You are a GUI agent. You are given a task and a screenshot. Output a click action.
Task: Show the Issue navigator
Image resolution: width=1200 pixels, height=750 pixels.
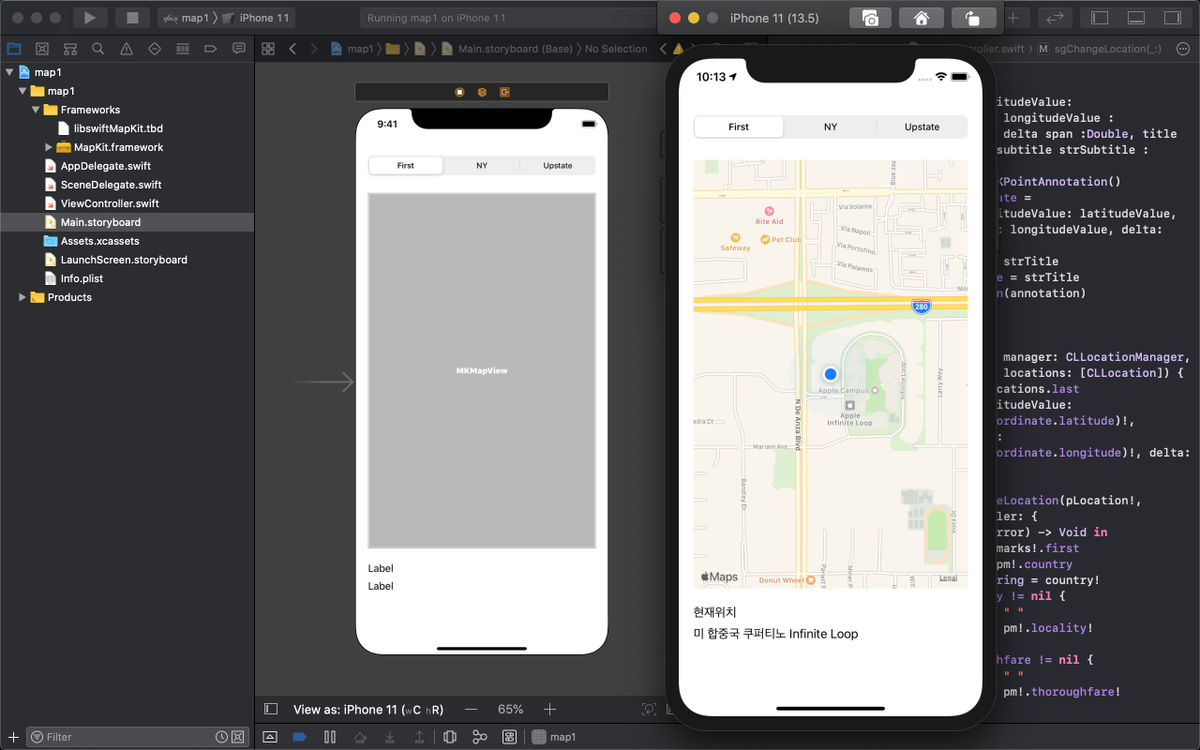click(x=126, y=48)
